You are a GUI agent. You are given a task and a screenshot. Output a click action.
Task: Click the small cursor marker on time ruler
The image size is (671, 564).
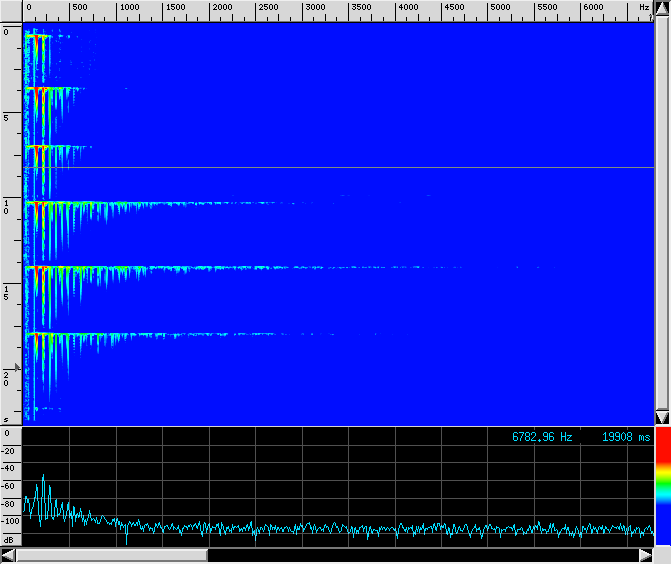pos(17,367)
